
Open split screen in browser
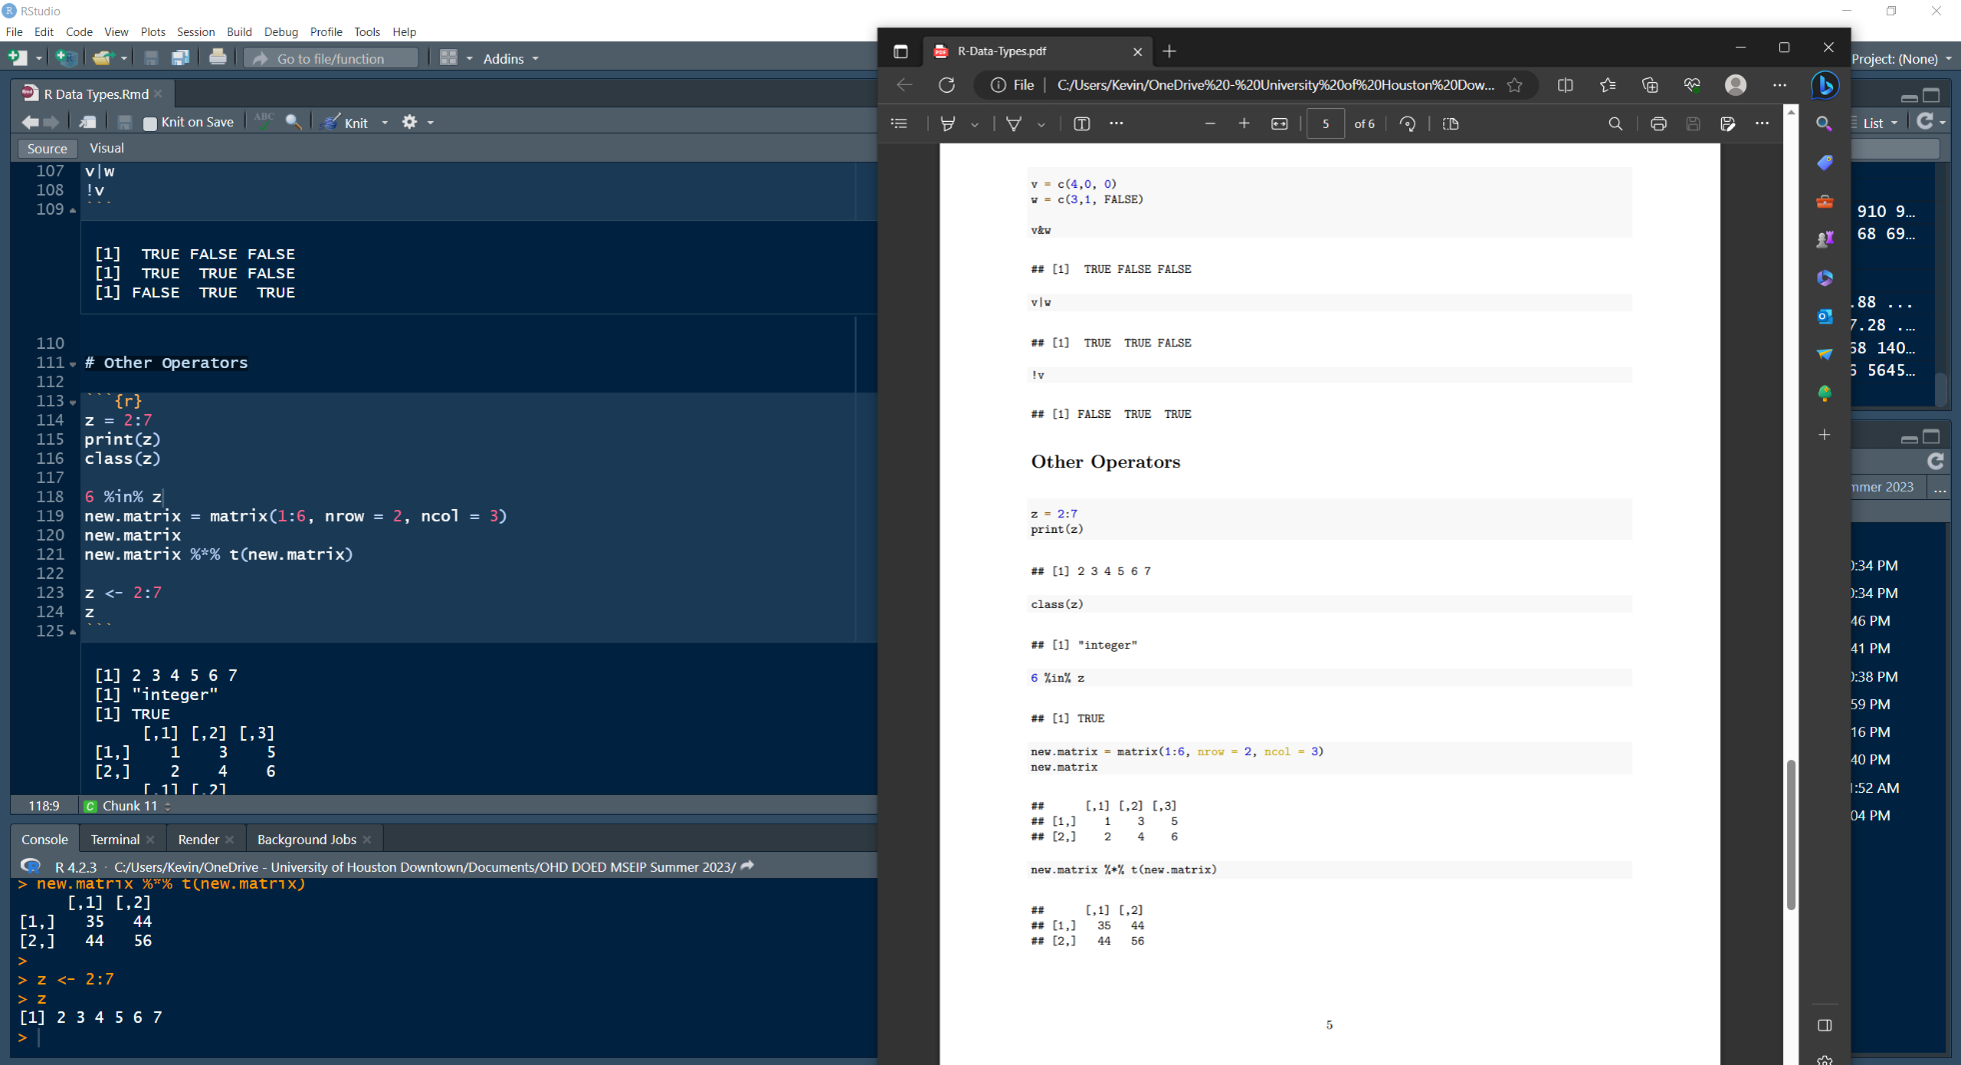1565,85
